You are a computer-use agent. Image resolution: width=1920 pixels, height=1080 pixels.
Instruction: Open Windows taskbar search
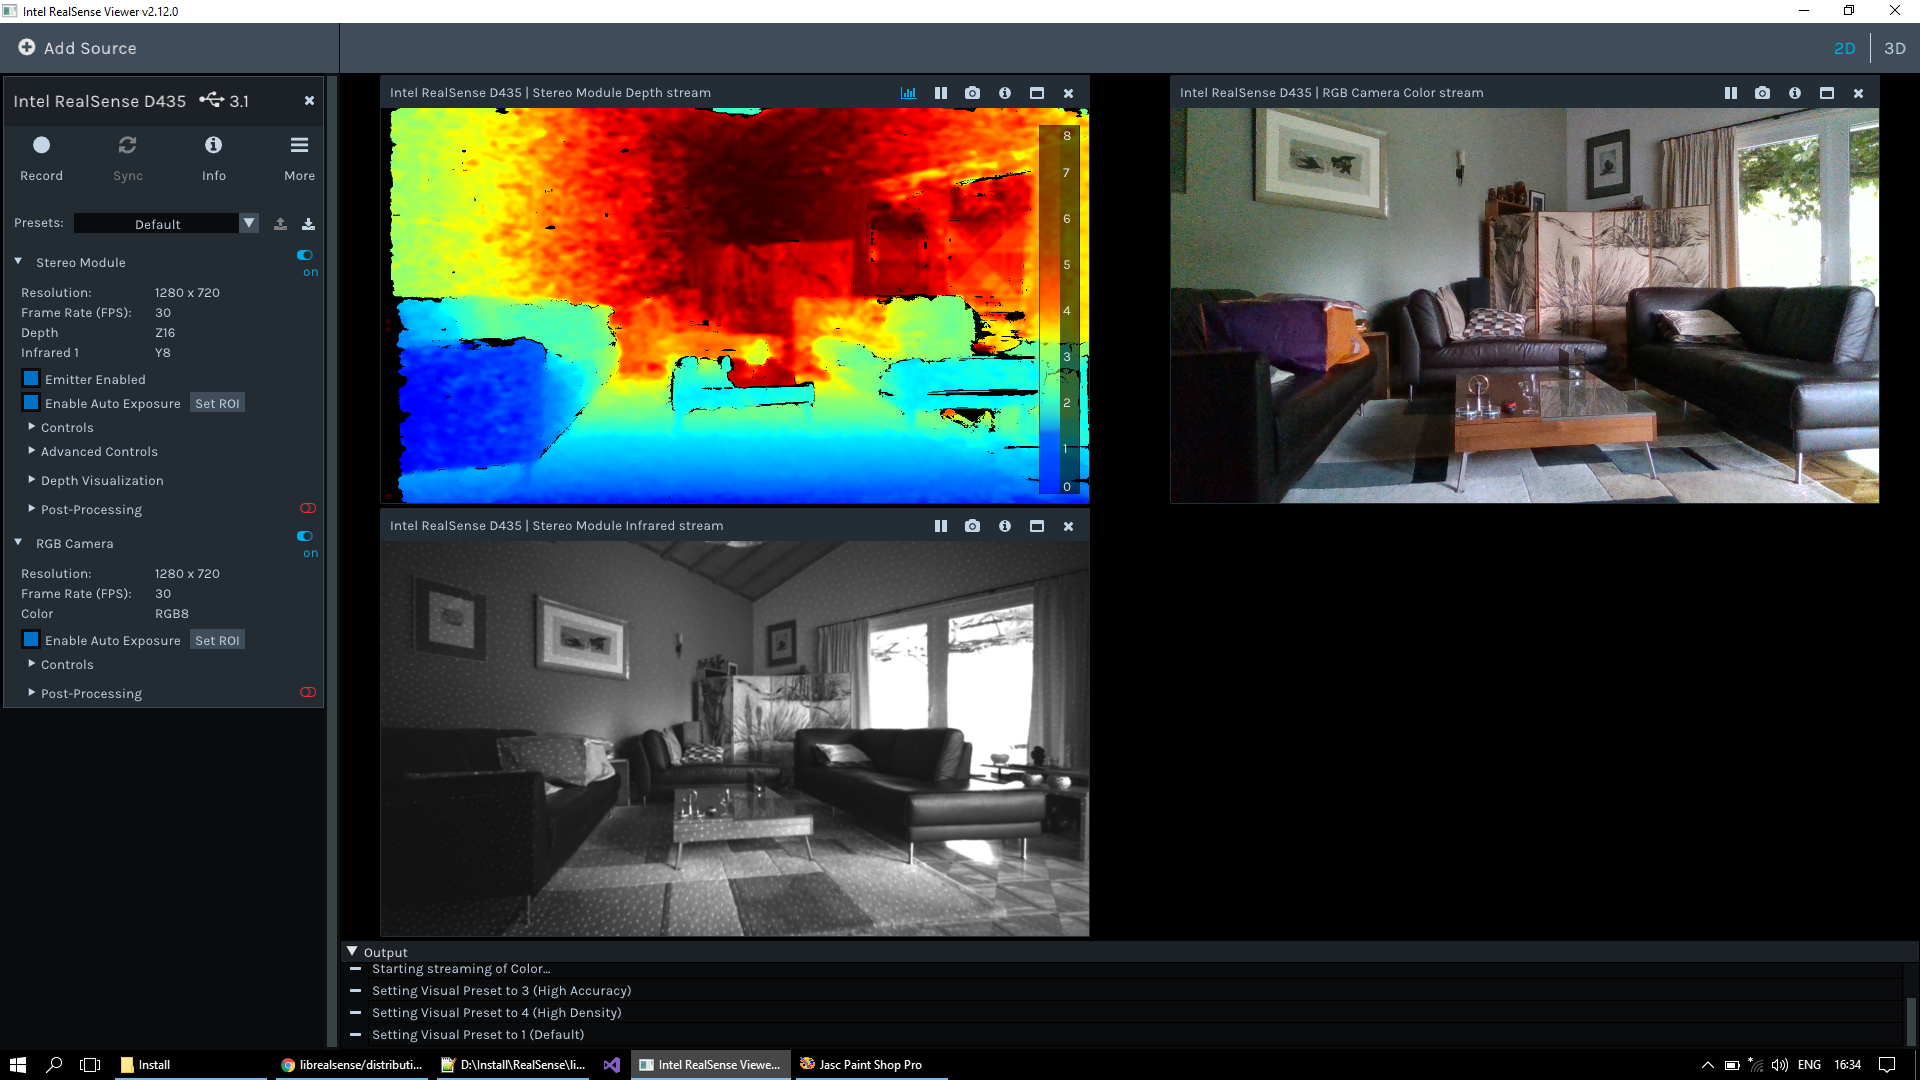[54, 1065]
